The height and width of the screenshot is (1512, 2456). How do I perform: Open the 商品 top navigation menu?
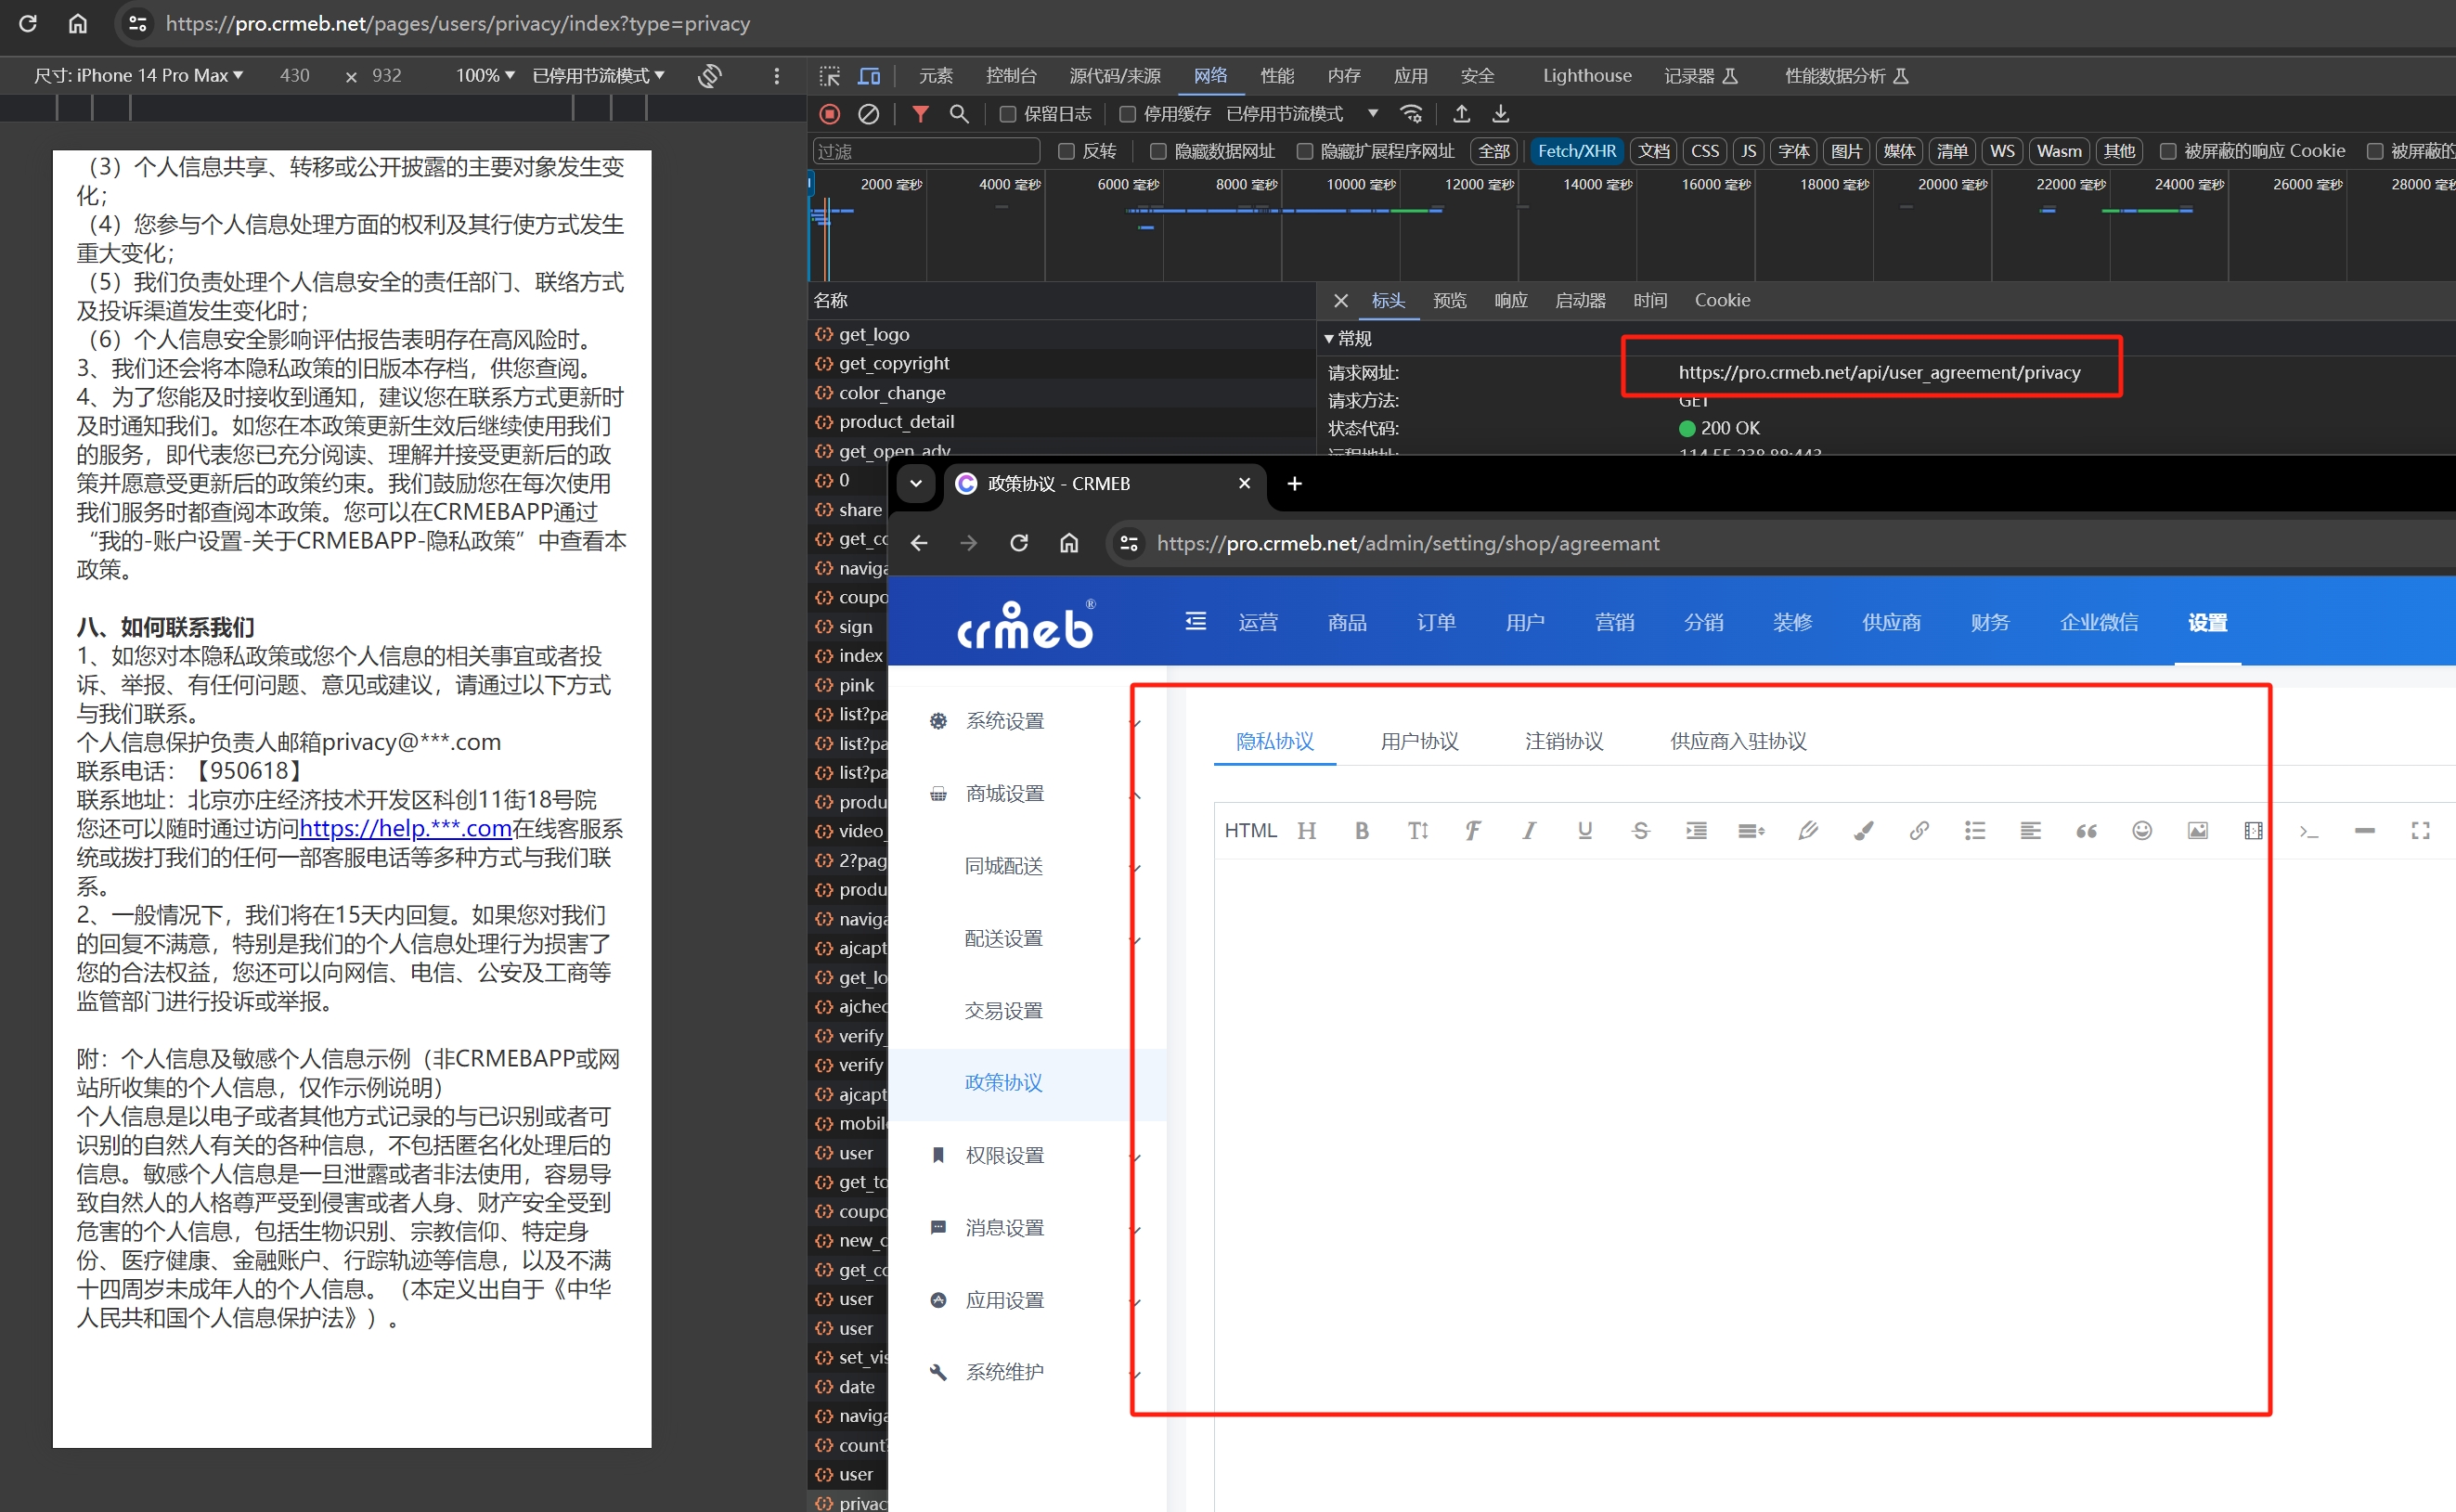(1347, 623)
